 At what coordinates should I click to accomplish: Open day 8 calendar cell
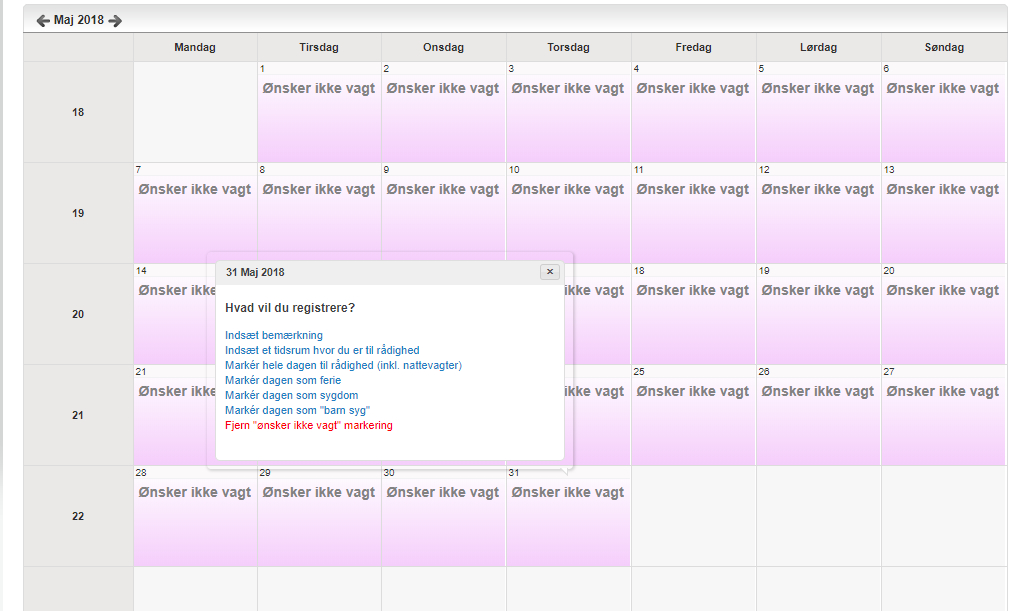point(319,213)
